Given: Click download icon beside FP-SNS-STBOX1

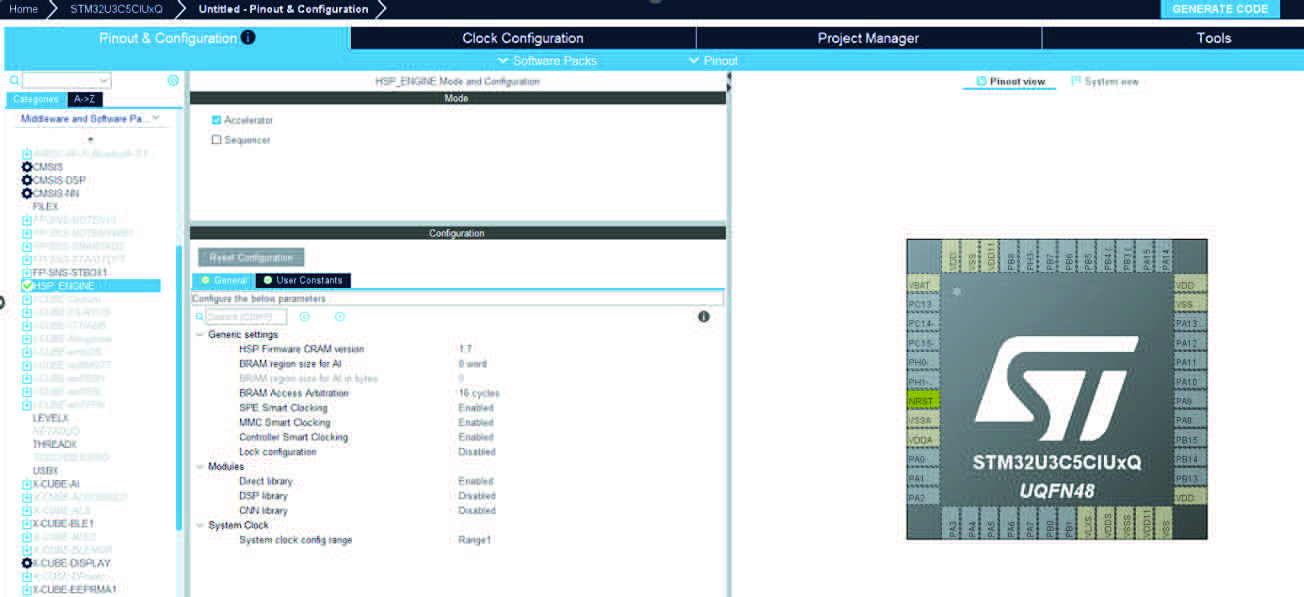Looking at the screenshot, I should pyautogui.click(x=27, y=272).
